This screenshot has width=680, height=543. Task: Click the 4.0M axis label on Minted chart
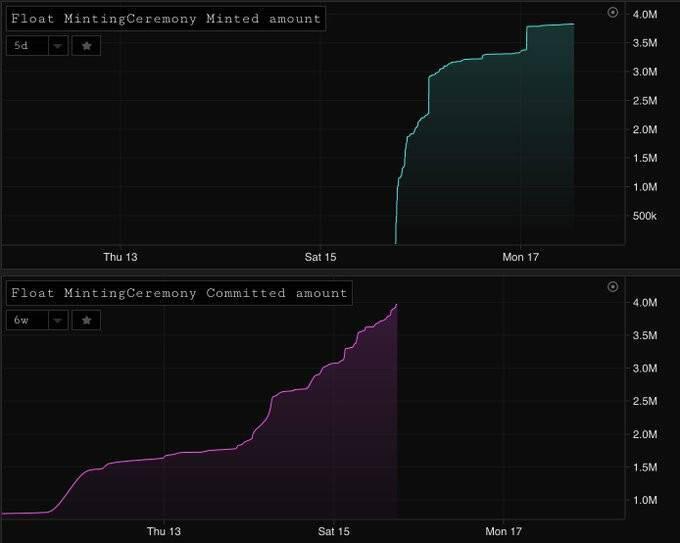(x=643, y=15)
